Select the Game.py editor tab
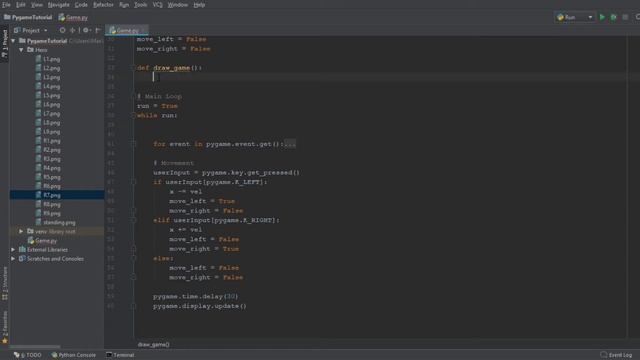This screenshot has width=640, height=360. coord(127,31)
